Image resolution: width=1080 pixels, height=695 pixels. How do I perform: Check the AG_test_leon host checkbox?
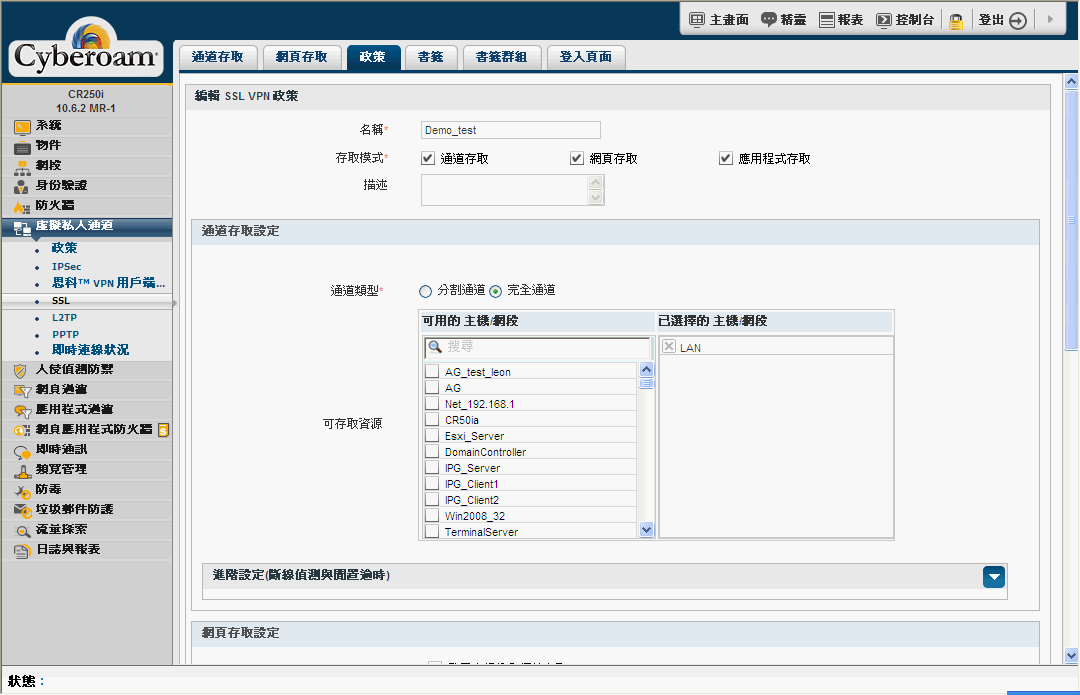coord(432,371)
